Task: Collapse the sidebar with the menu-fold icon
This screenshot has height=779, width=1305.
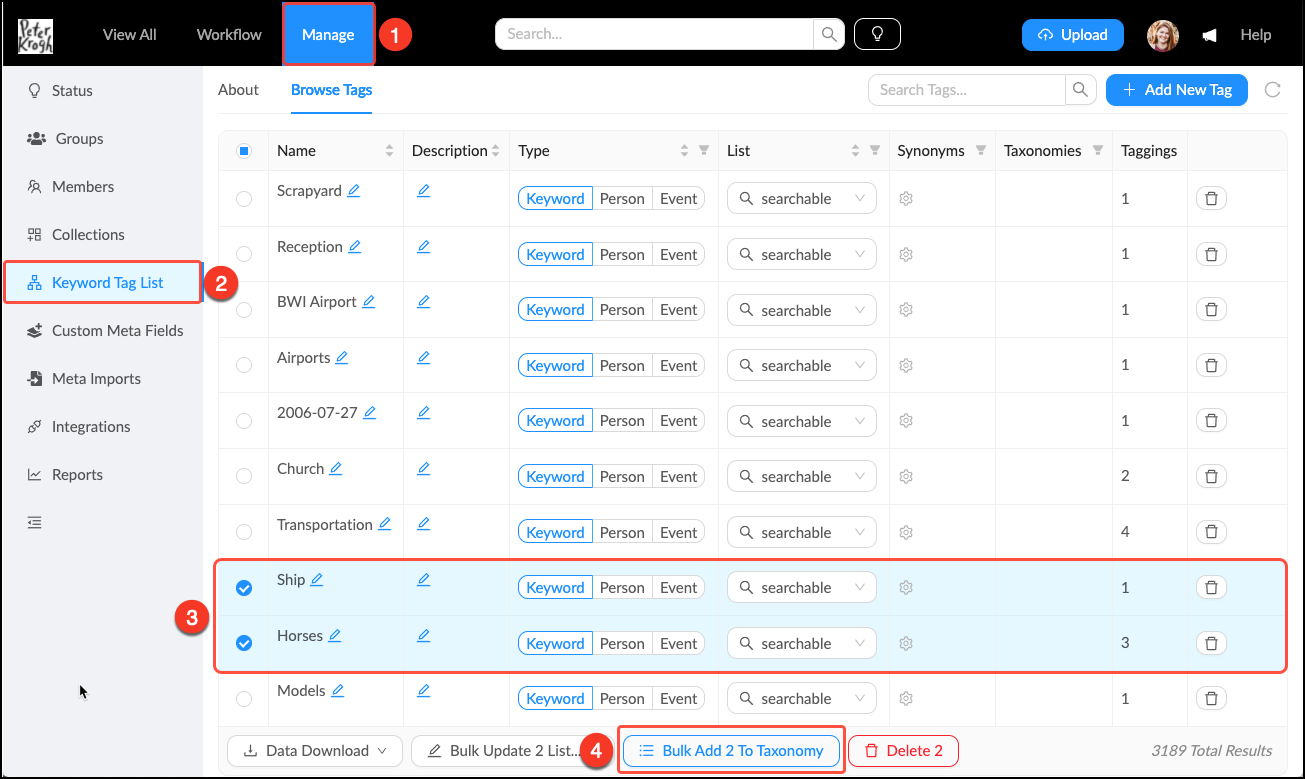Action: click(x=35, y=522)
